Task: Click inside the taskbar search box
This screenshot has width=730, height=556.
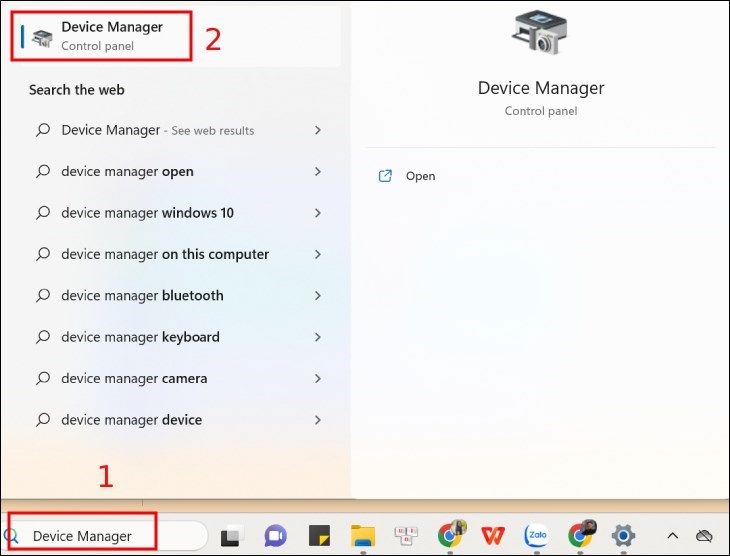Action: click(x=105, y=536)
